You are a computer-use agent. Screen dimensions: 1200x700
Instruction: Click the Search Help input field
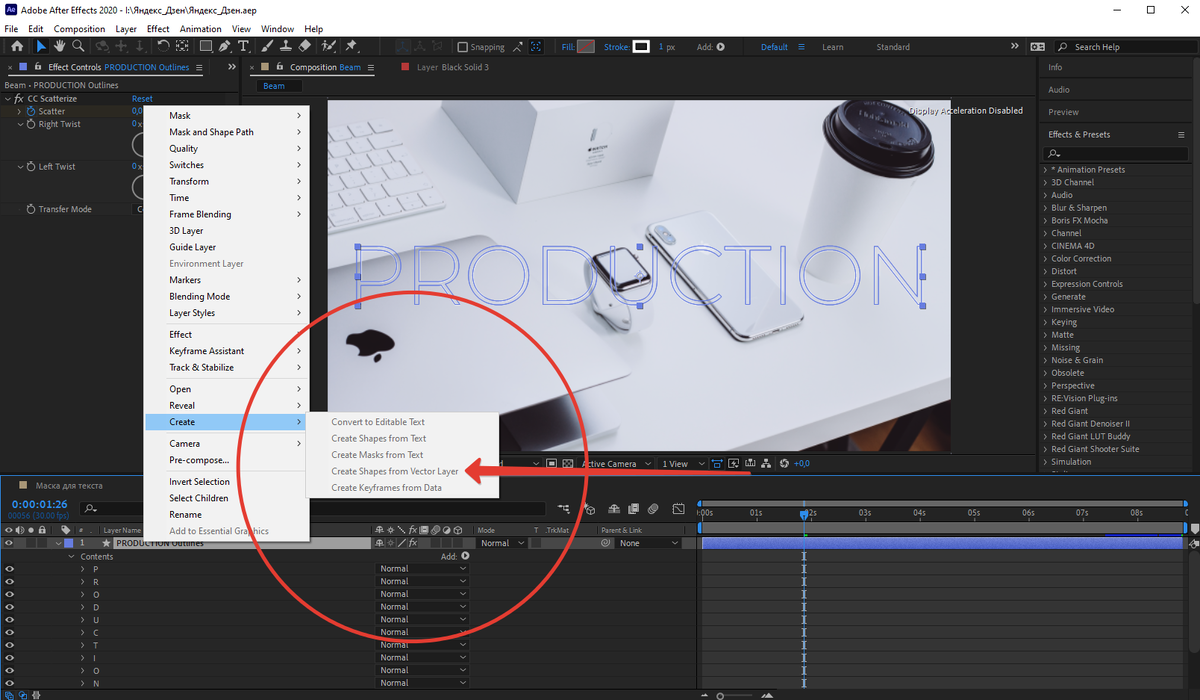click(1126, 47)
